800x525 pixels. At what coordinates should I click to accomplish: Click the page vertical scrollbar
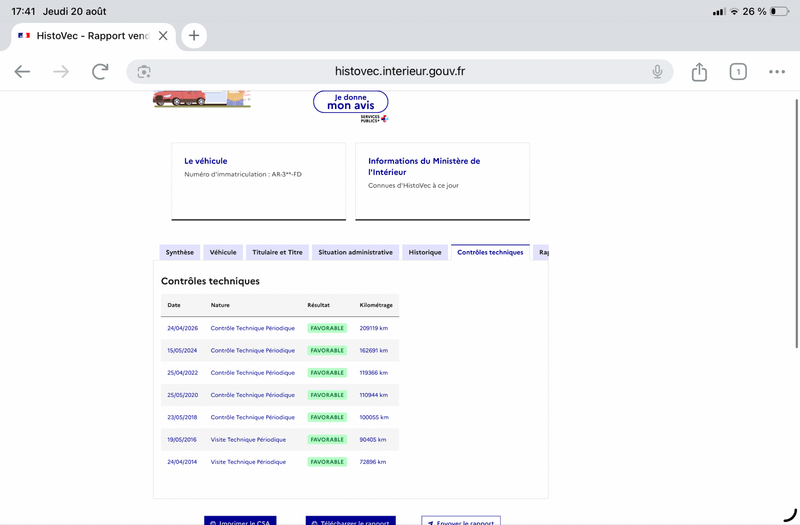coord(796,223)
